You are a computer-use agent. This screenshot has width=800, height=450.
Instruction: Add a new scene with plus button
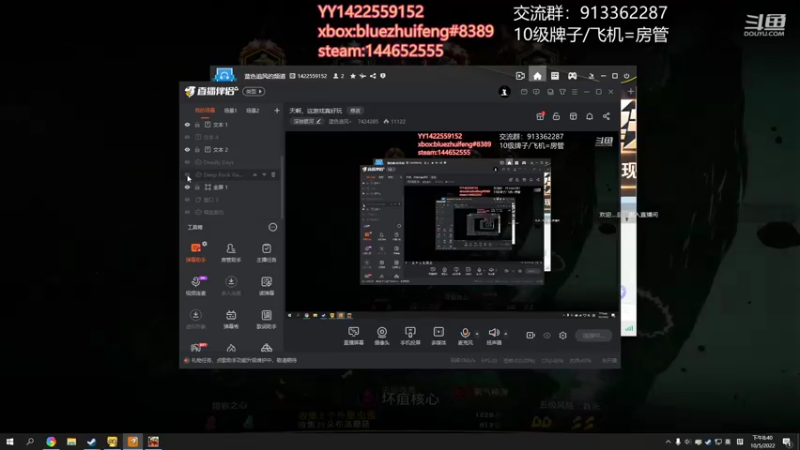(277, 110)
